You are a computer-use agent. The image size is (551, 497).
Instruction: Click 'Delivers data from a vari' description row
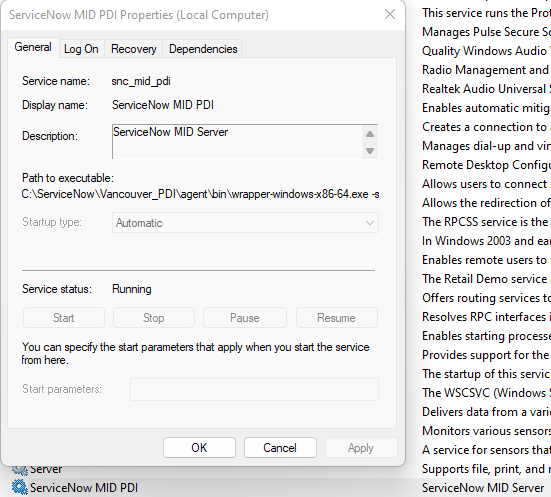(x=486, y=412)
